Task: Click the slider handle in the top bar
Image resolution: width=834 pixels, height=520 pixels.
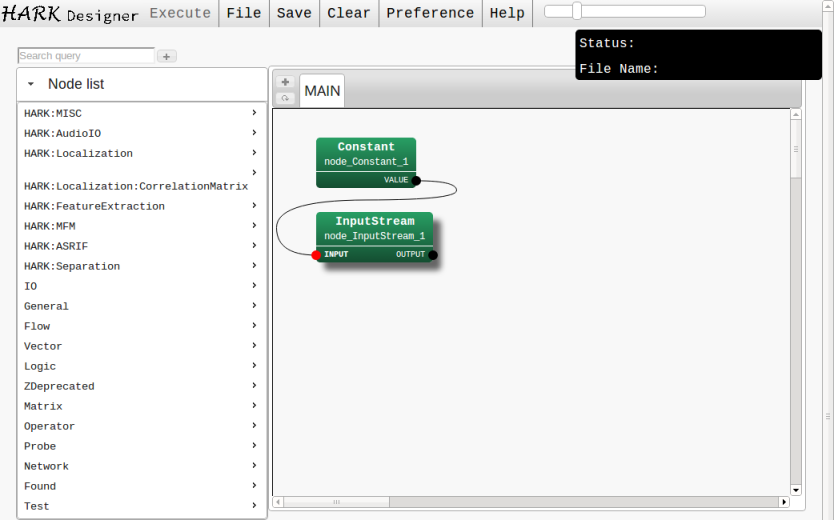Action: click(577, 11)
